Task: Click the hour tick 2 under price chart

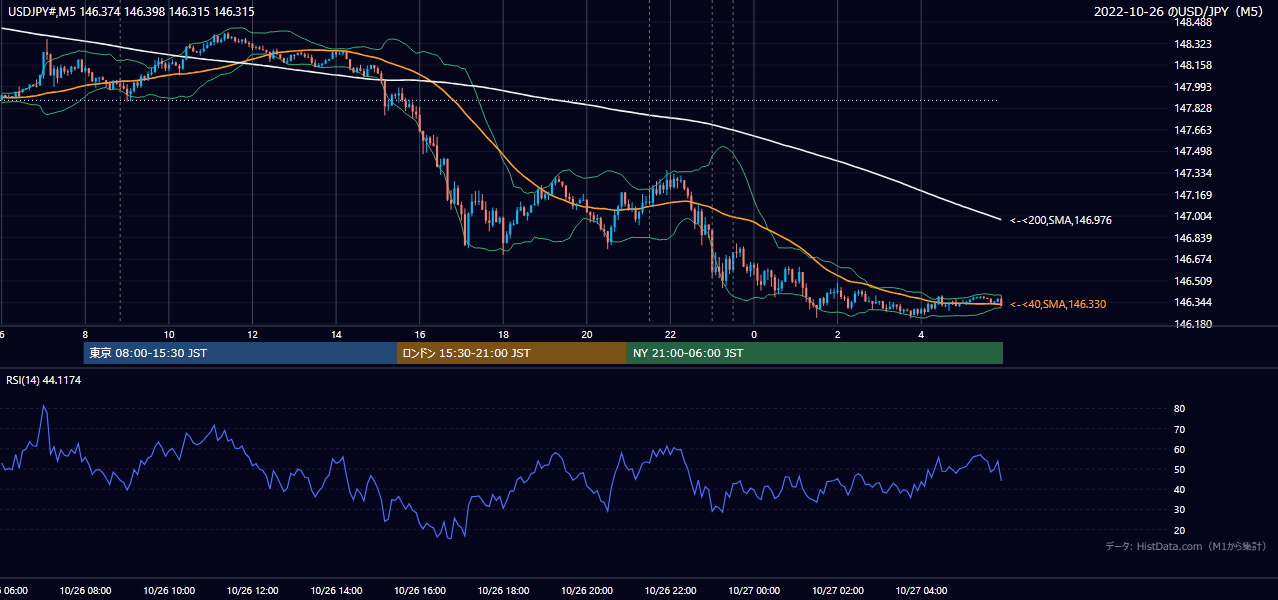Action: tap(838, 334)
